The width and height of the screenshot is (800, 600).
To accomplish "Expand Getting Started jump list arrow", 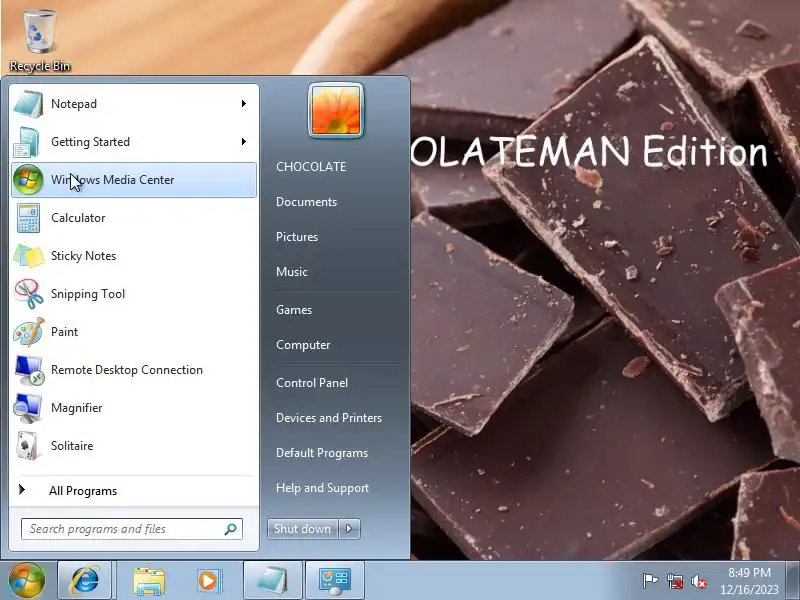I will [x=244, y=141].
